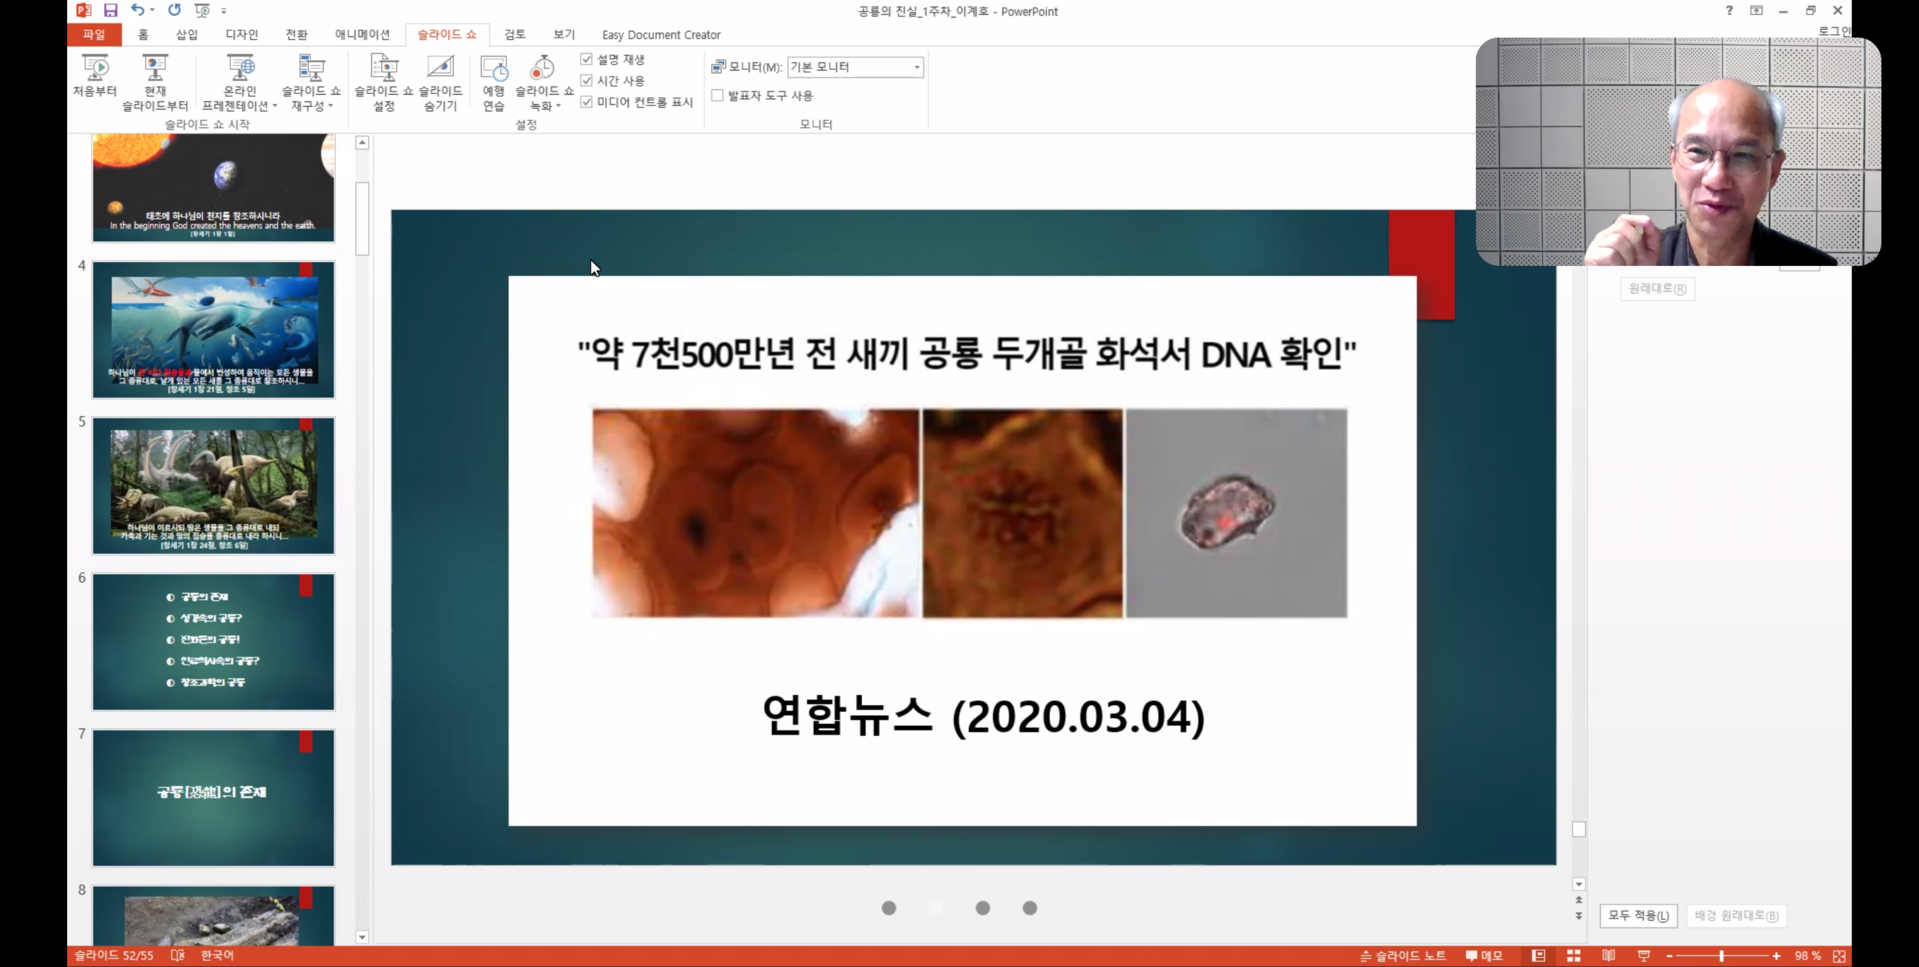Save the presentation with floppy icon

click(x=110, y=10)
